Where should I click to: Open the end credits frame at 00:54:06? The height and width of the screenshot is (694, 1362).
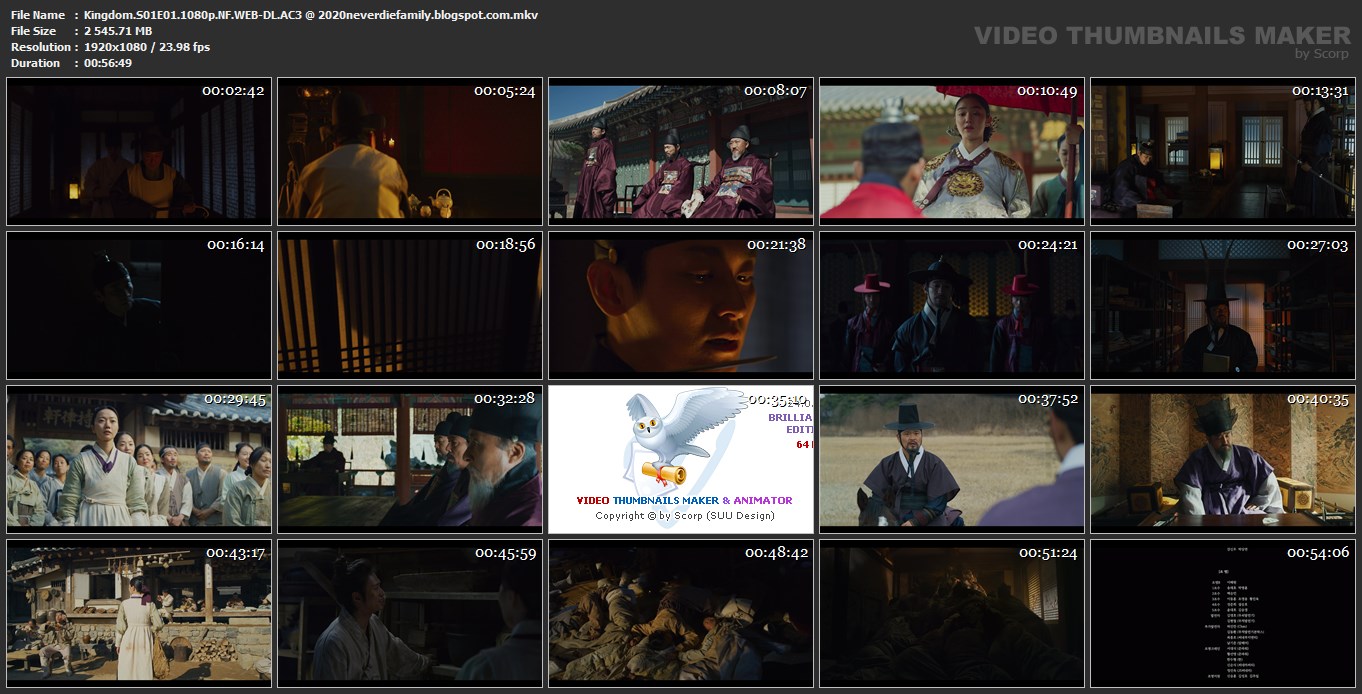point(1222,613)
